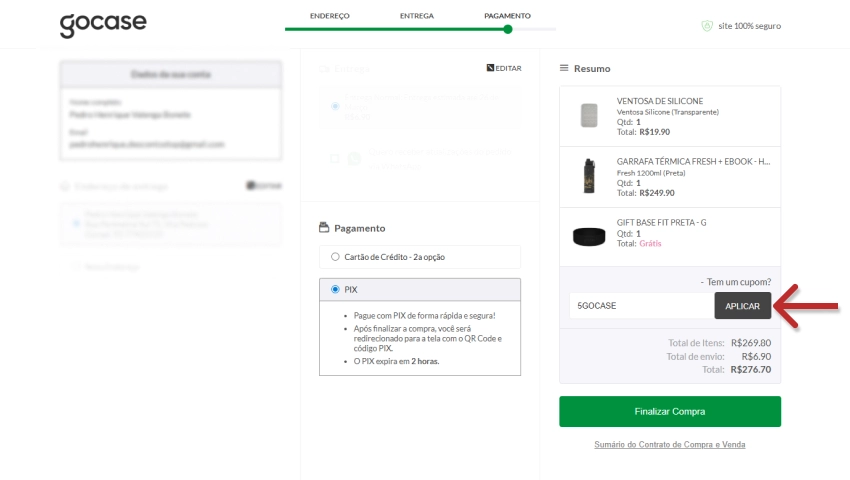Screen dimensions: 850x480
Task: Click the coupon field containing 5GOCASE
Action: [x=642, y=306]
